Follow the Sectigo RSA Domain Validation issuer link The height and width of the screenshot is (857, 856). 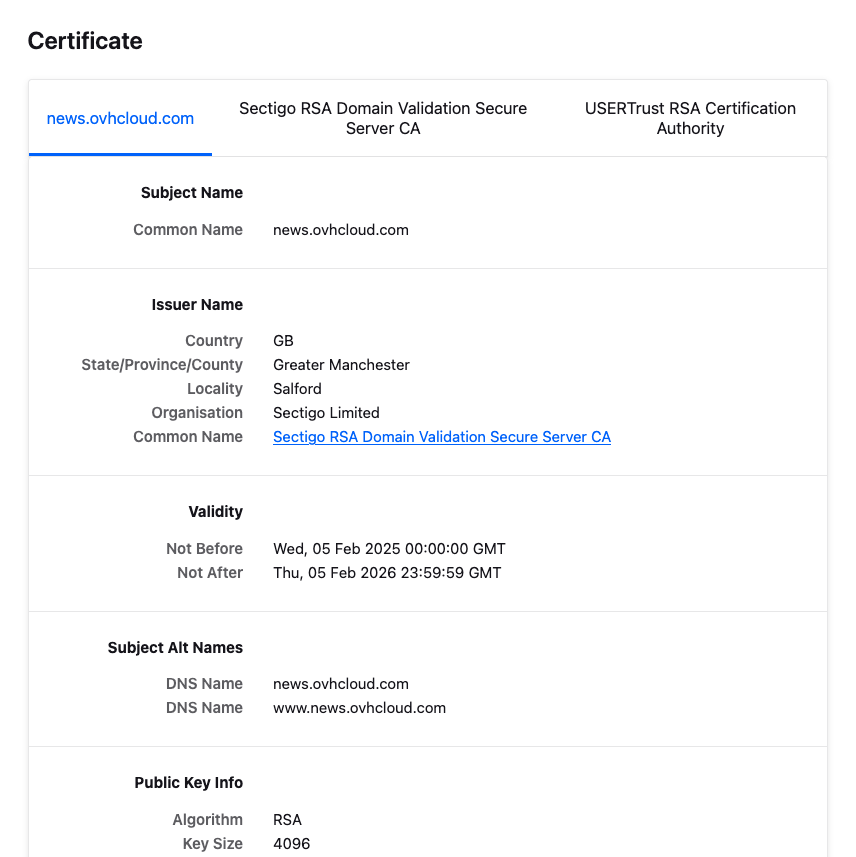coord(442,437)
